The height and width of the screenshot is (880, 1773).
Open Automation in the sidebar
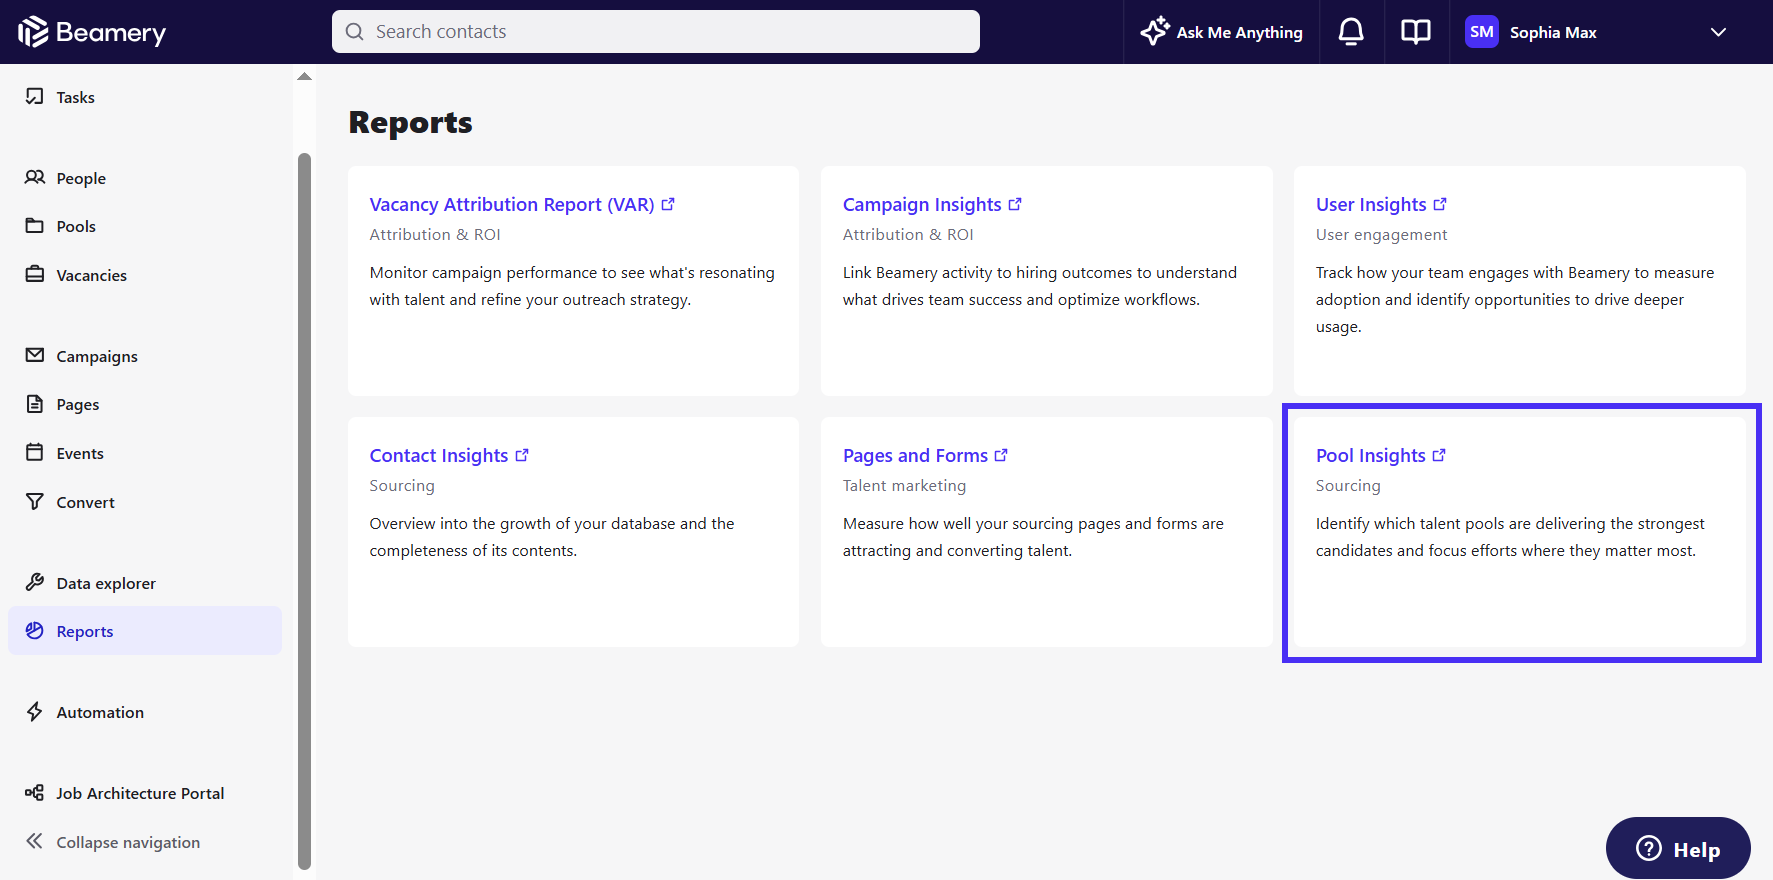(100, 712)
